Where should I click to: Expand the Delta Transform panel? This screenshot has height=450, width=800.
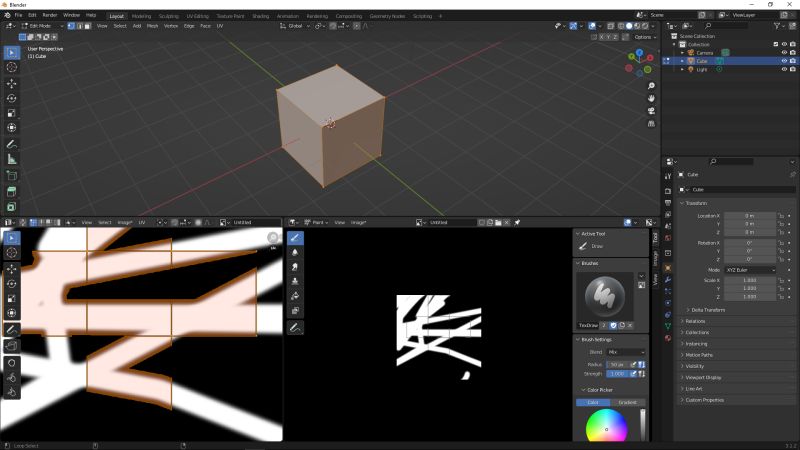click(706, 310)
